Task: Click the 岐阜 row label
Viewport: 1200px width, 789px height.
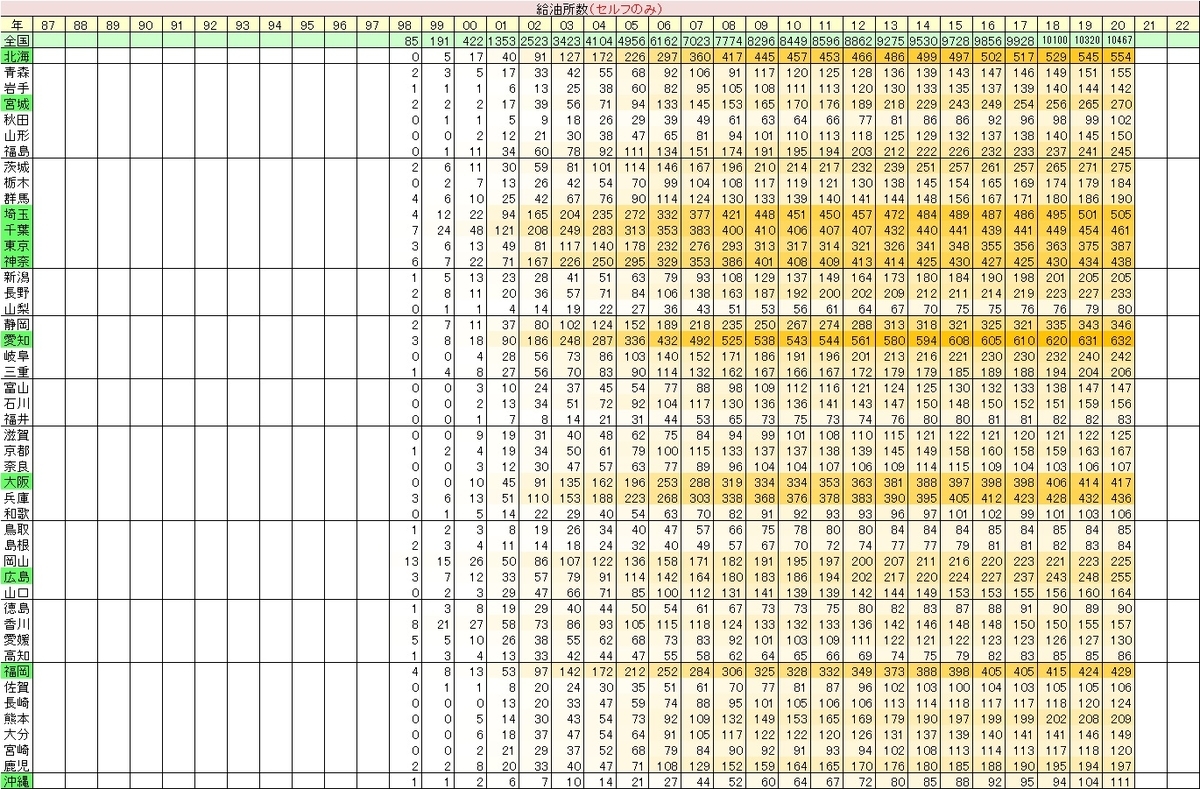Action: pyautogui.click(x=16, y=356)
